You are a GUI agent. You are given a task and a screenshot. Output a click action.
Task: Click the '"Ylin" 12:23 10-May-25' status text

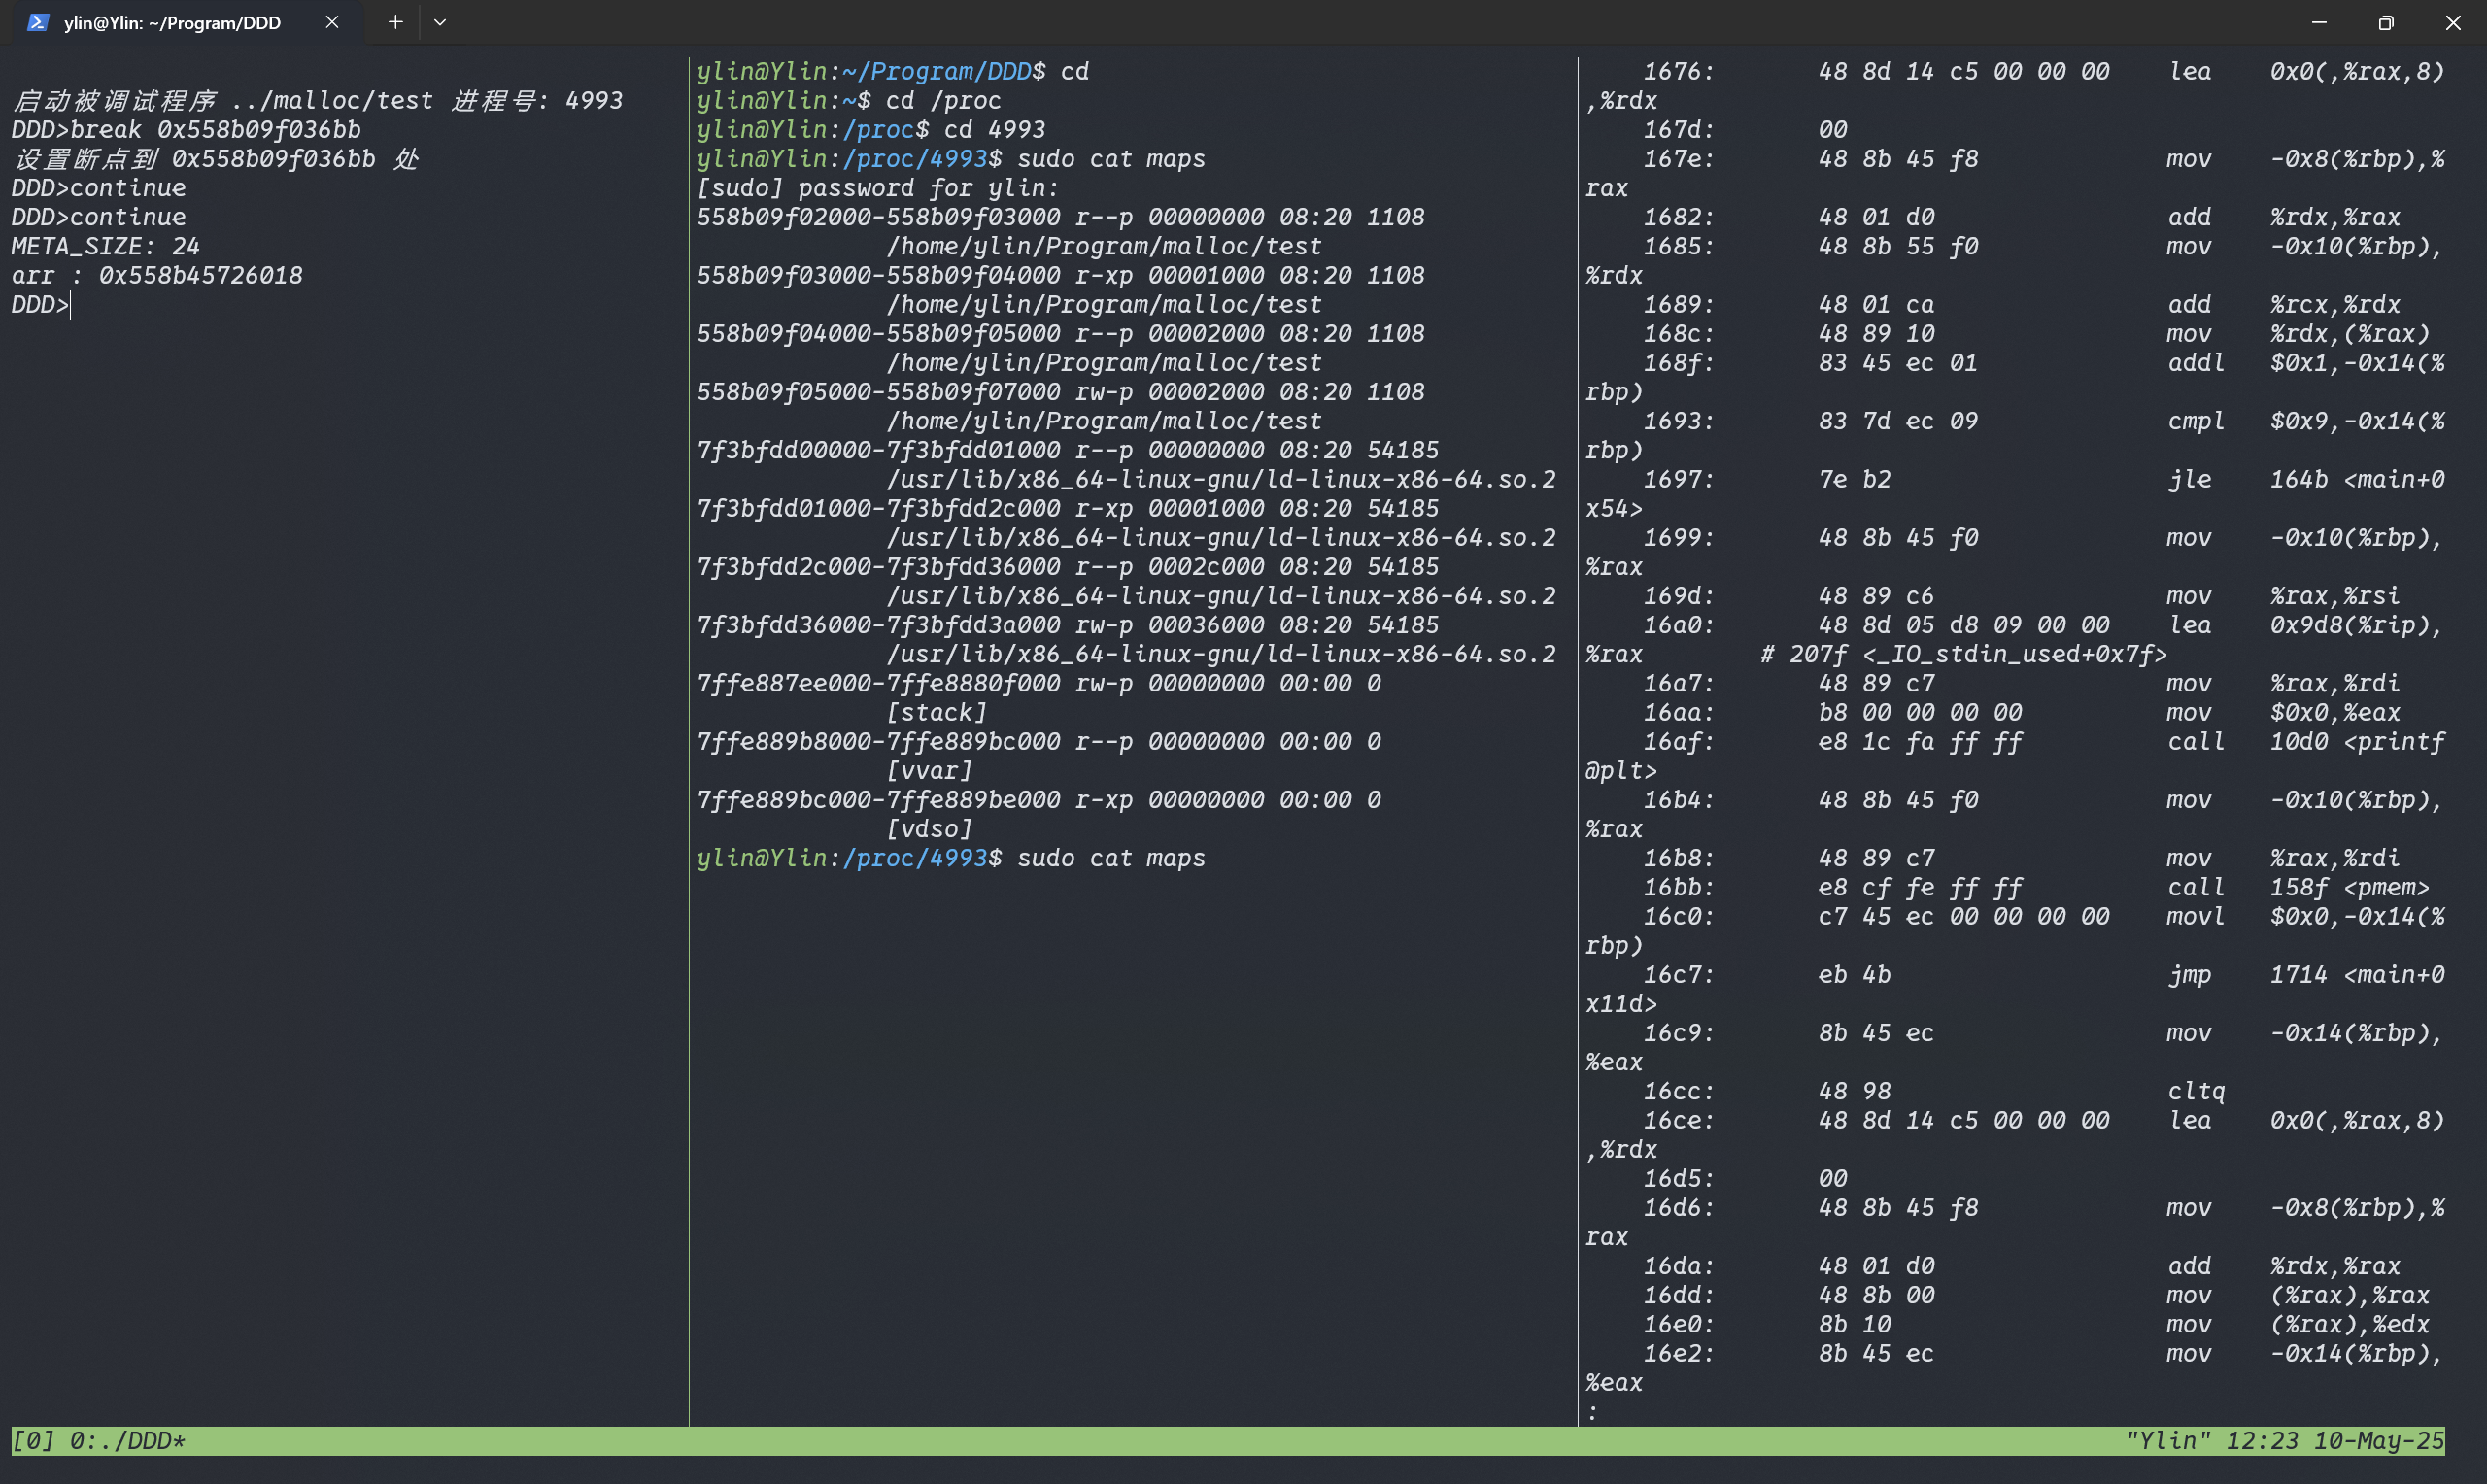(2285, 1441)
